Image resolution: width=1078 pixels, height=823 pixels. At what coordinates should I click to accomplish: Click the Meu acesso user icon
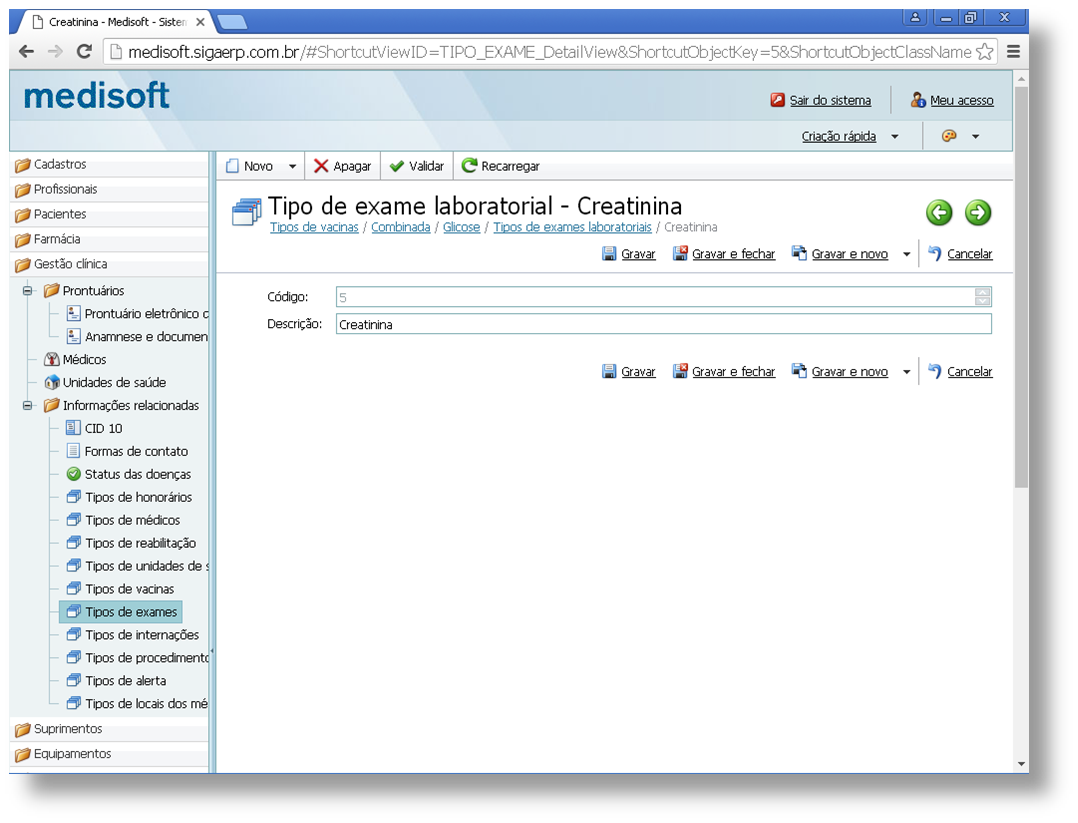coord(918,100)
